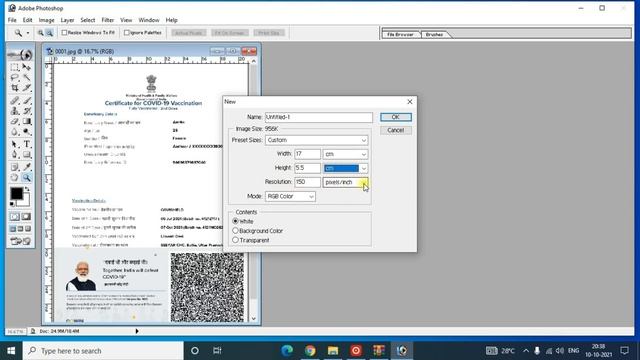Switch to the File Browser tab
The image size is (640, 360).
400,34
